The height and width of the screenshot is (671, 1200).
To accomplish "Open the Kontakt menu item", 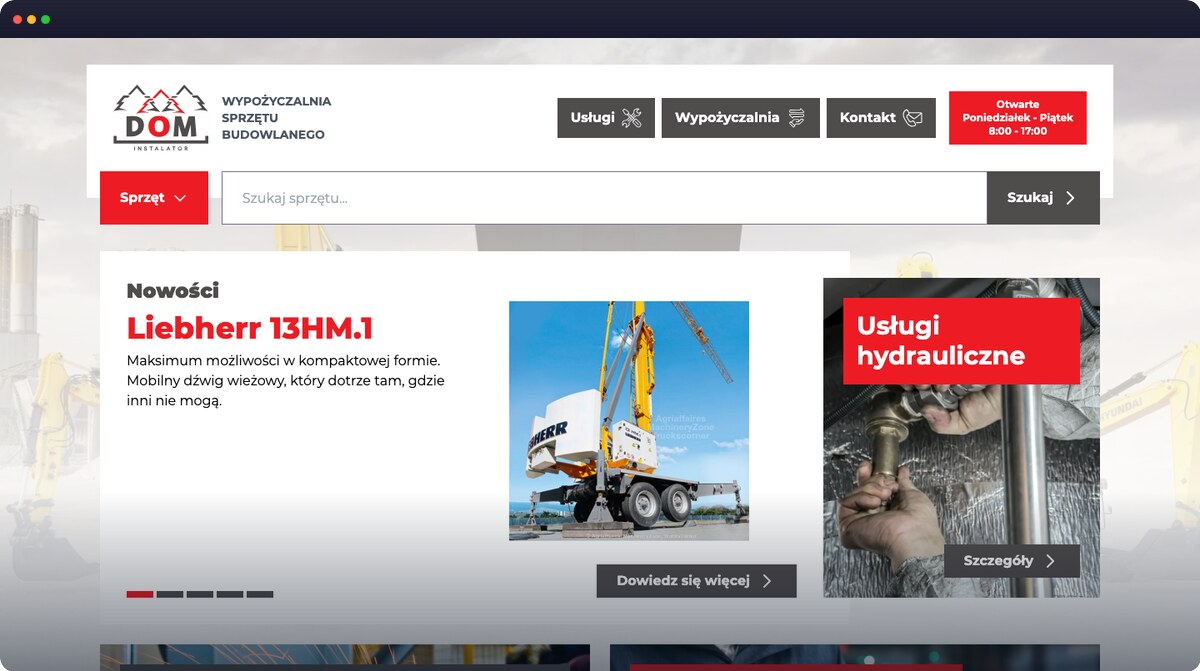I will 881,118.
